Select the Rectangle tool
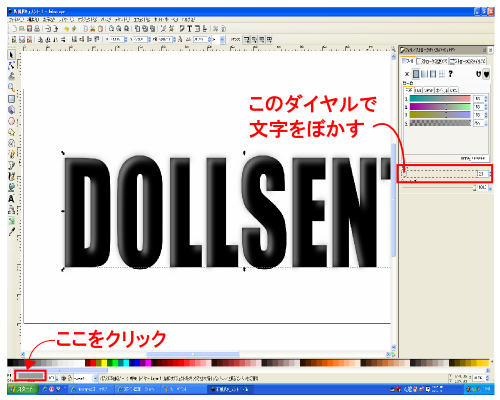 (x=11, y=99)
